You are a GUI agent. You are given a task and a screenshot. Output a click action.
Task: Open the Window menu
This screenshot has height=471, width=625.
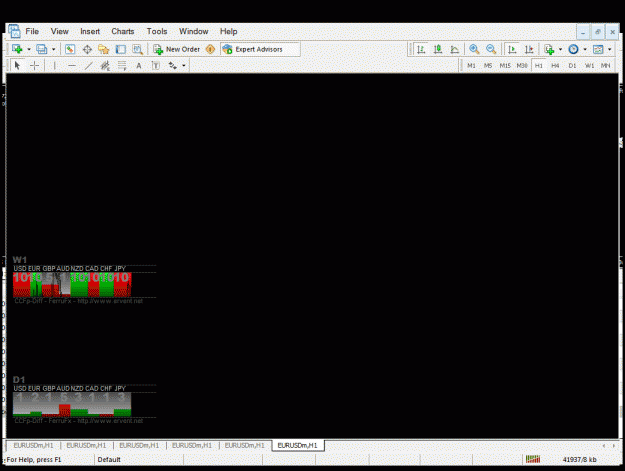(194, 31)
